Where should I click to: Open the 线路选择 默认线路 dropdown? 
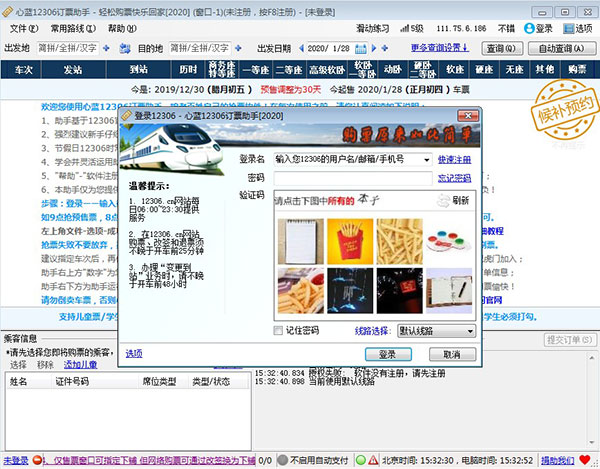point(436,331)
